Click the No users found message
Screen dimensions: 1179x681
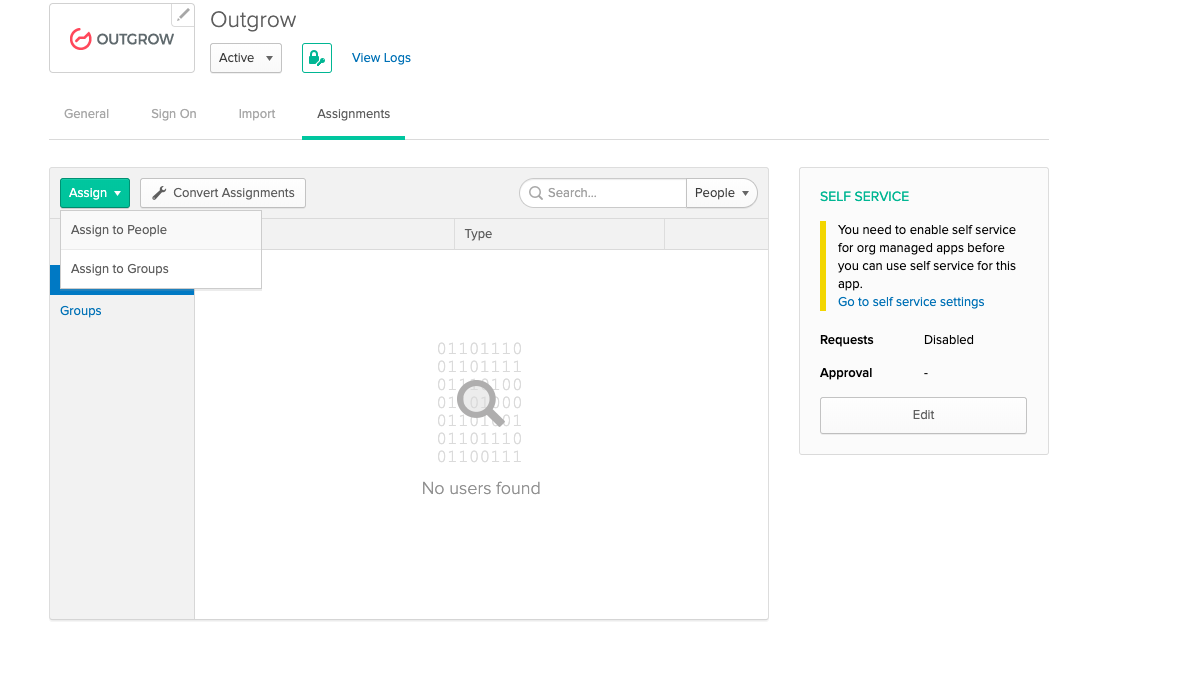(480, 489)
